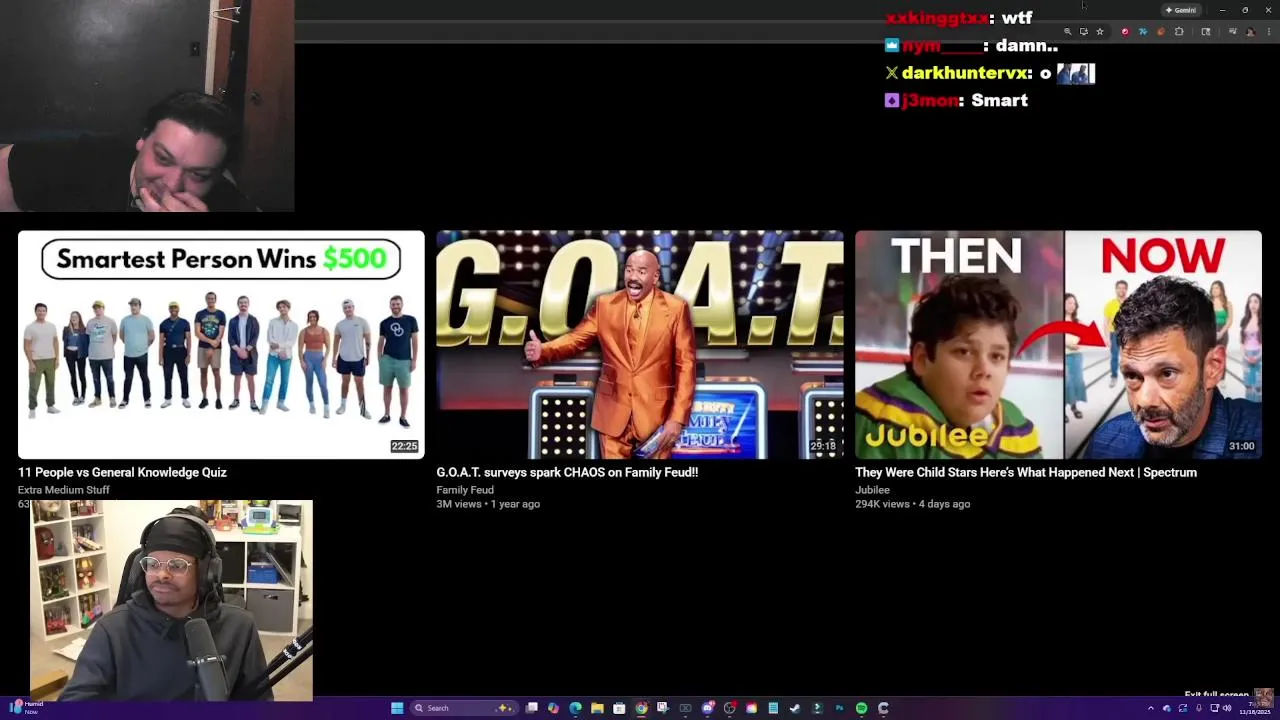Open the Windows Start menu
Viewport: 1280px width, 720px height.
(397, 708)
